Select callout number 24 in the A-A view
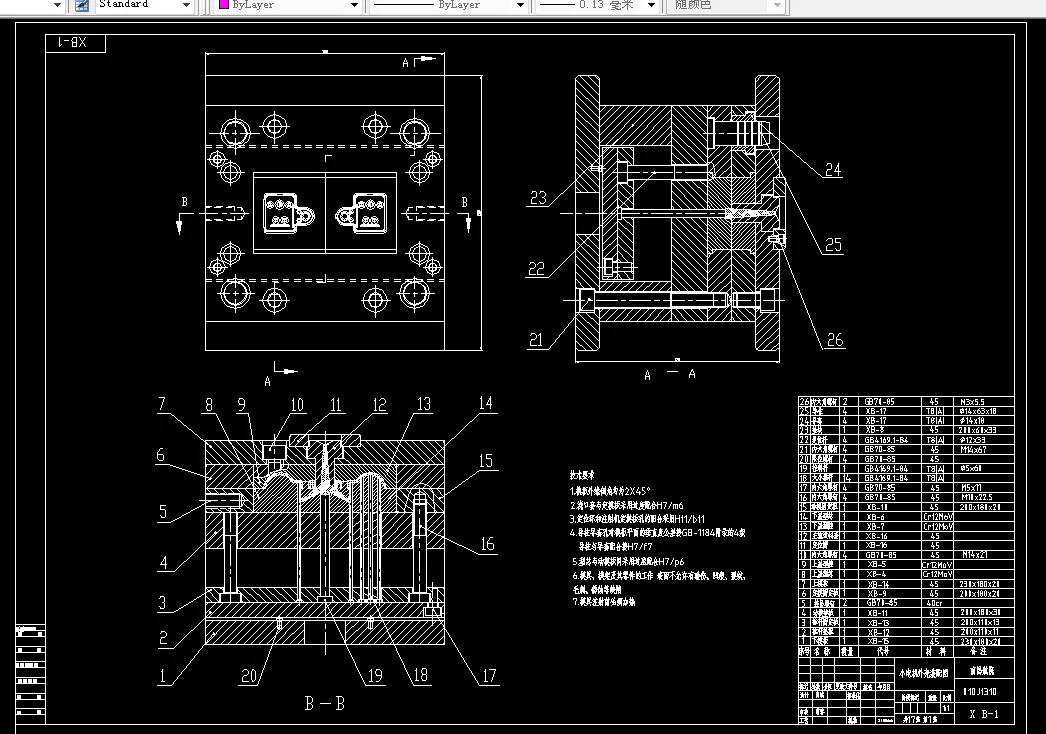 (833, 169)
